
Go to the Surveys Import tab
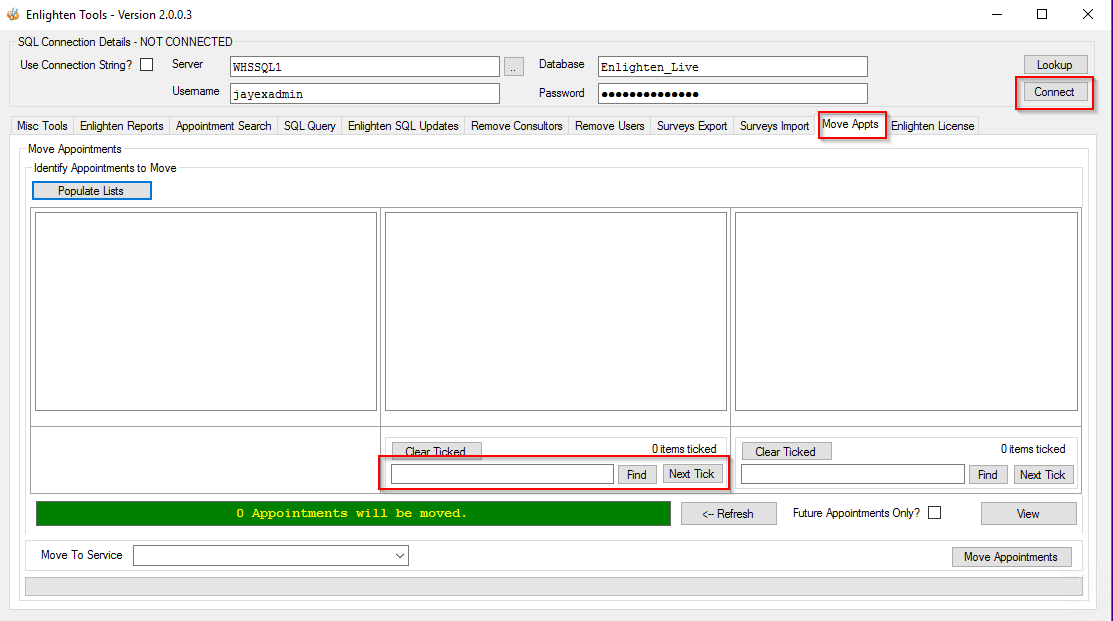[774, 126]
